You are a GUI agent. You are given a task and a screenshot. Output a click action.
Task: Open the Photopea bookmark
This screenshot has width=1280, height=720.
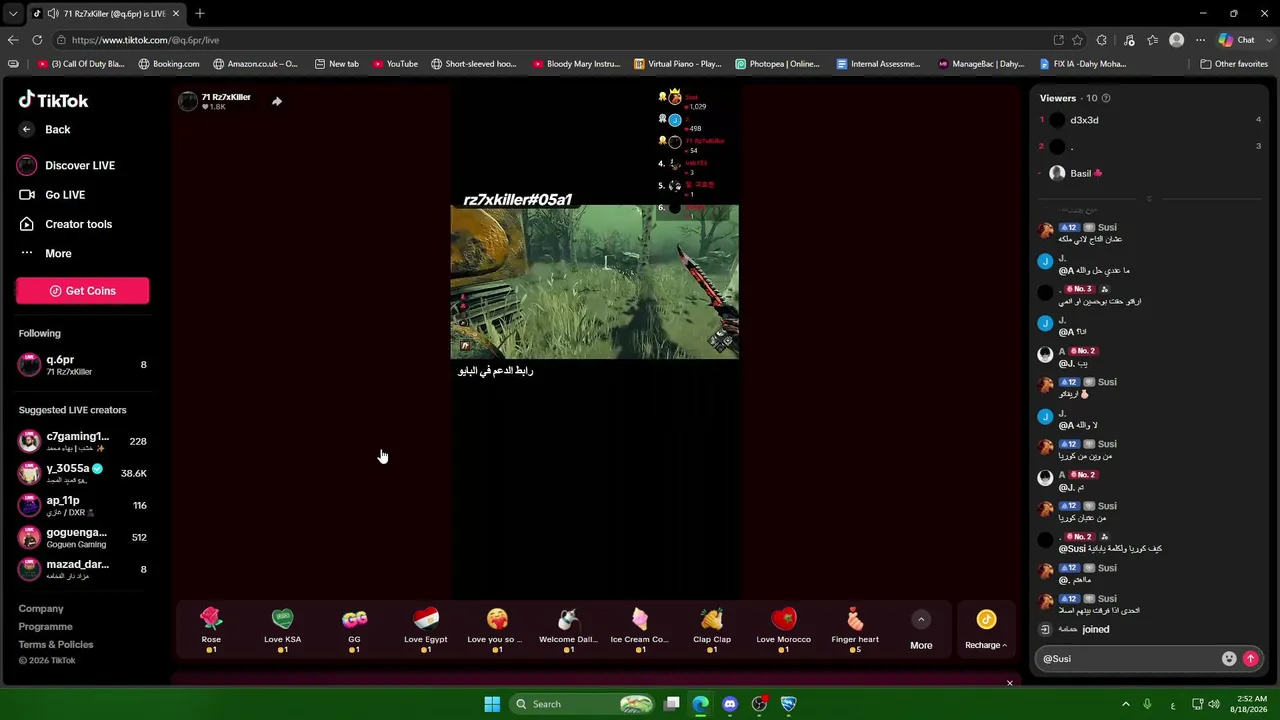pyautogui.click(x=777, y=64)
